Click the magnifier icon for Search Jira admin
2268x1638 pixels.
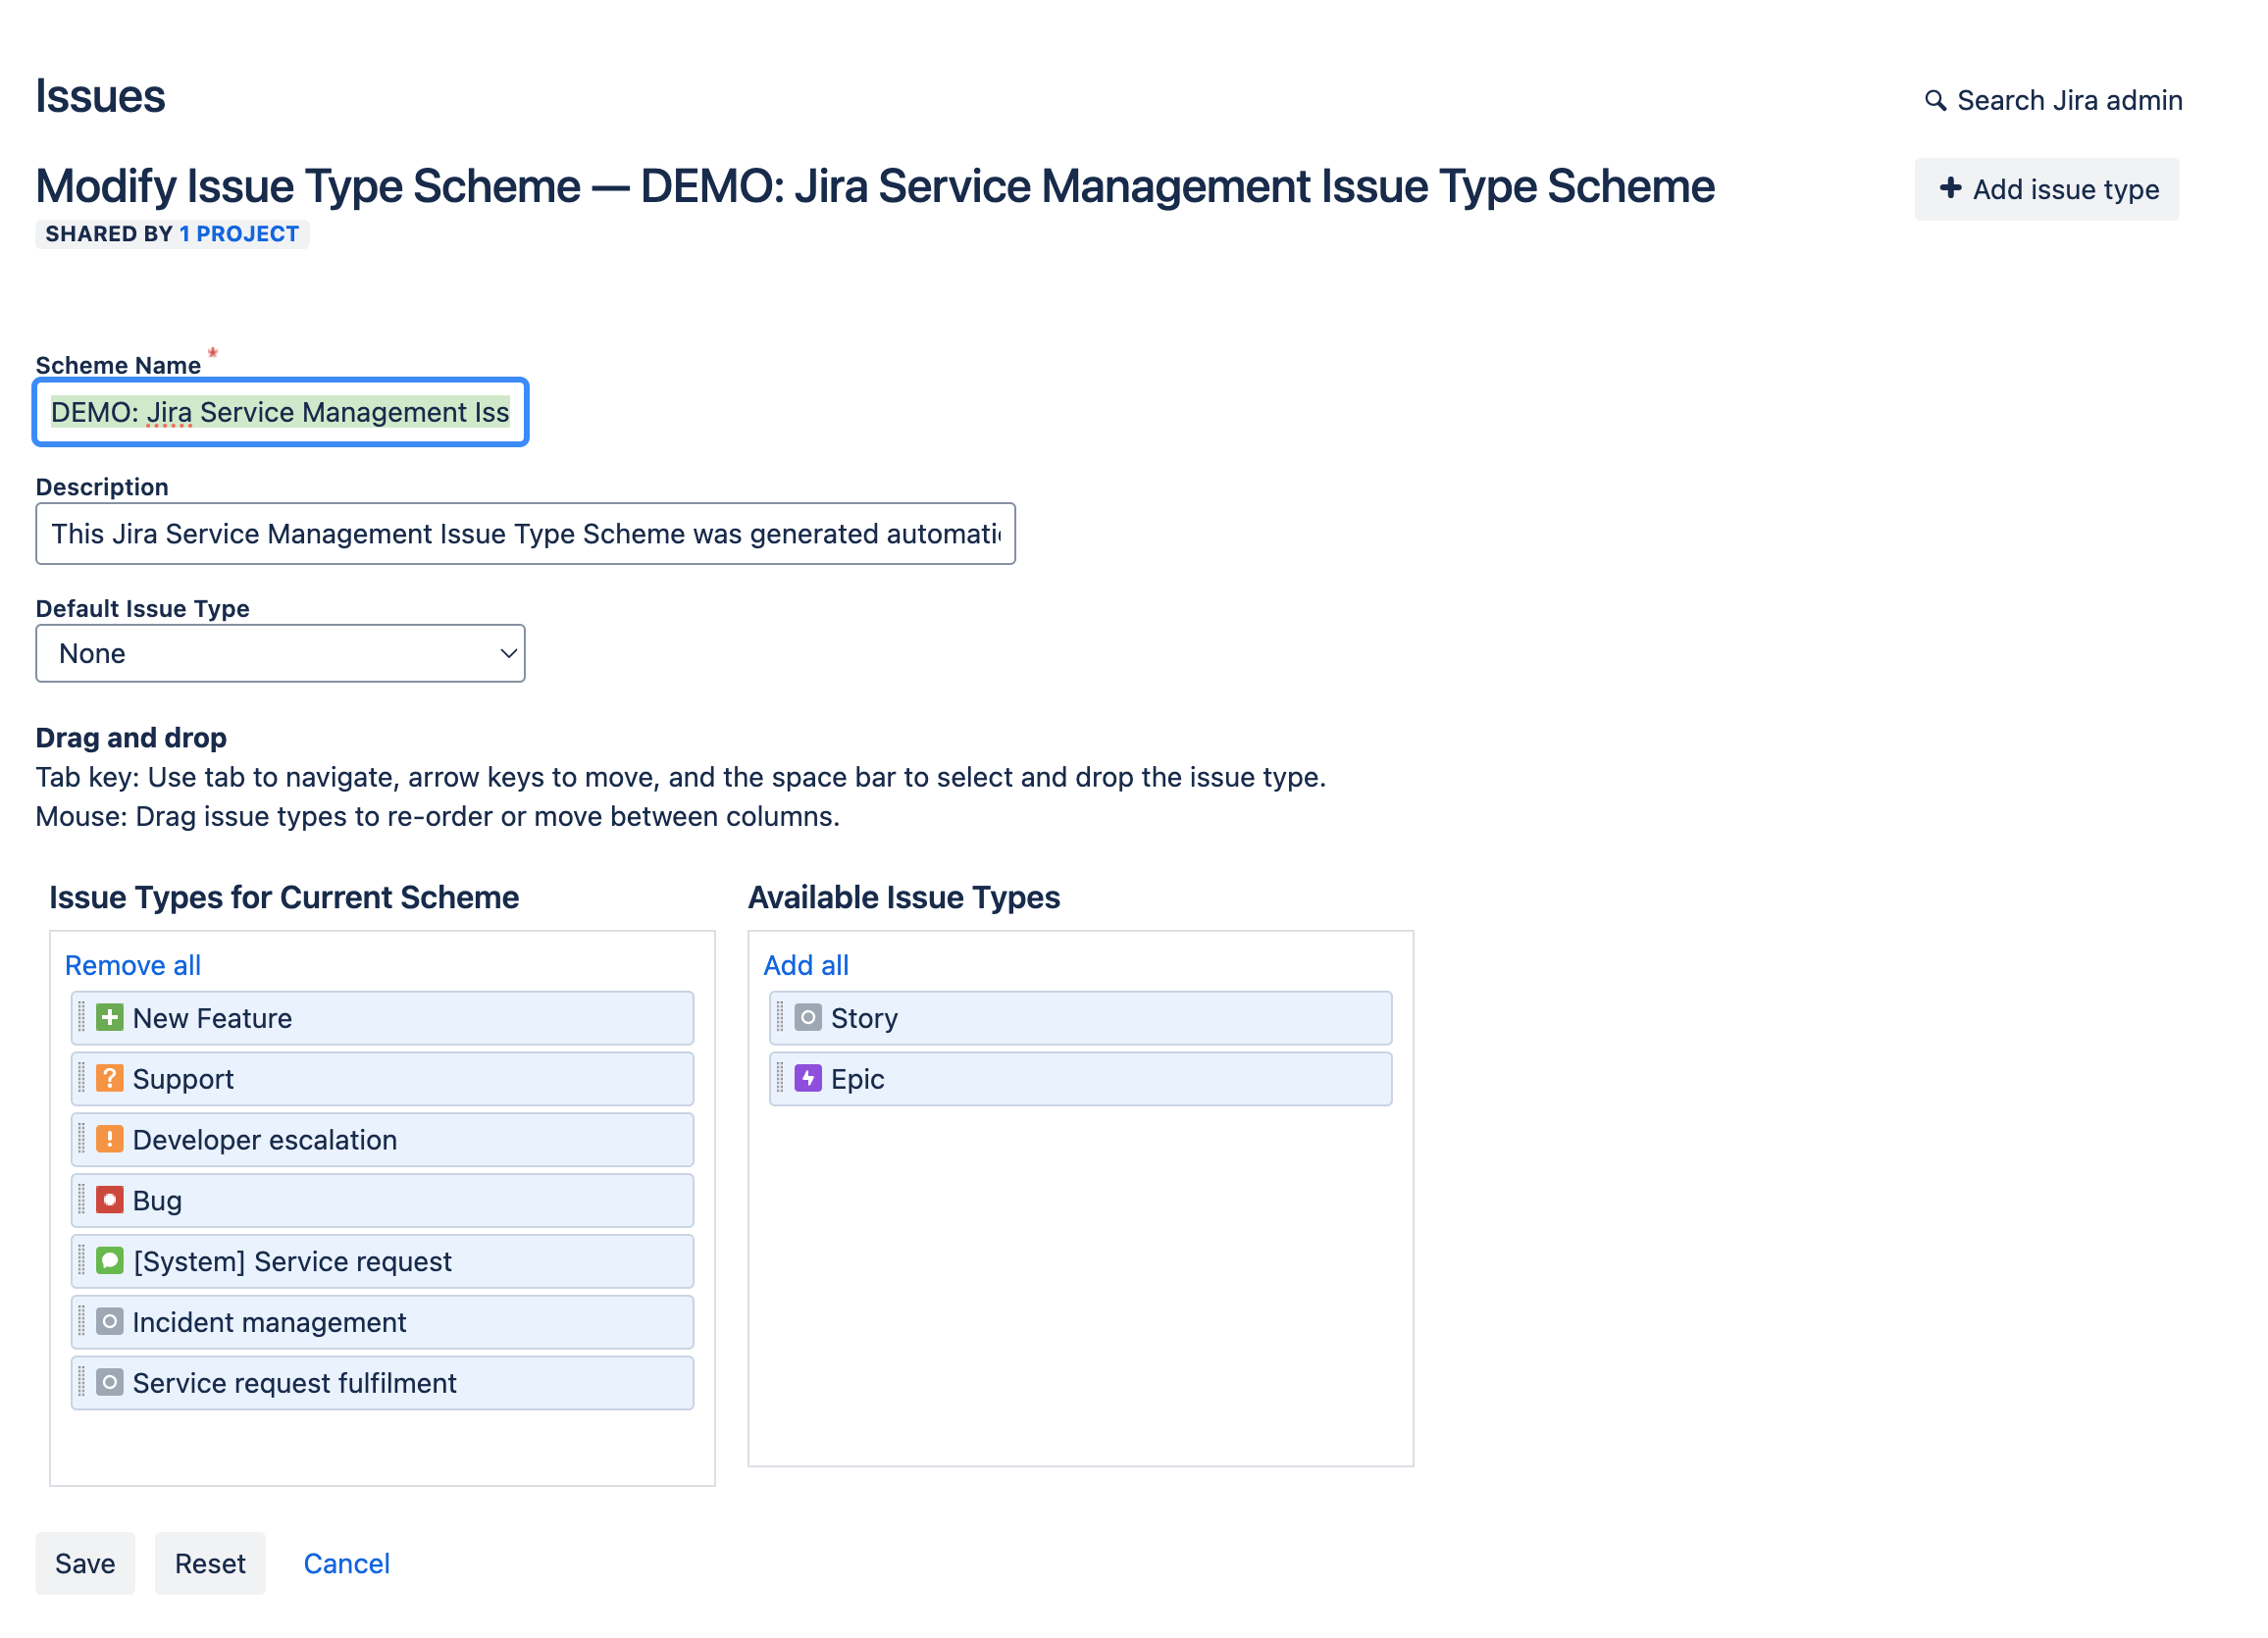coord(1935,101)
